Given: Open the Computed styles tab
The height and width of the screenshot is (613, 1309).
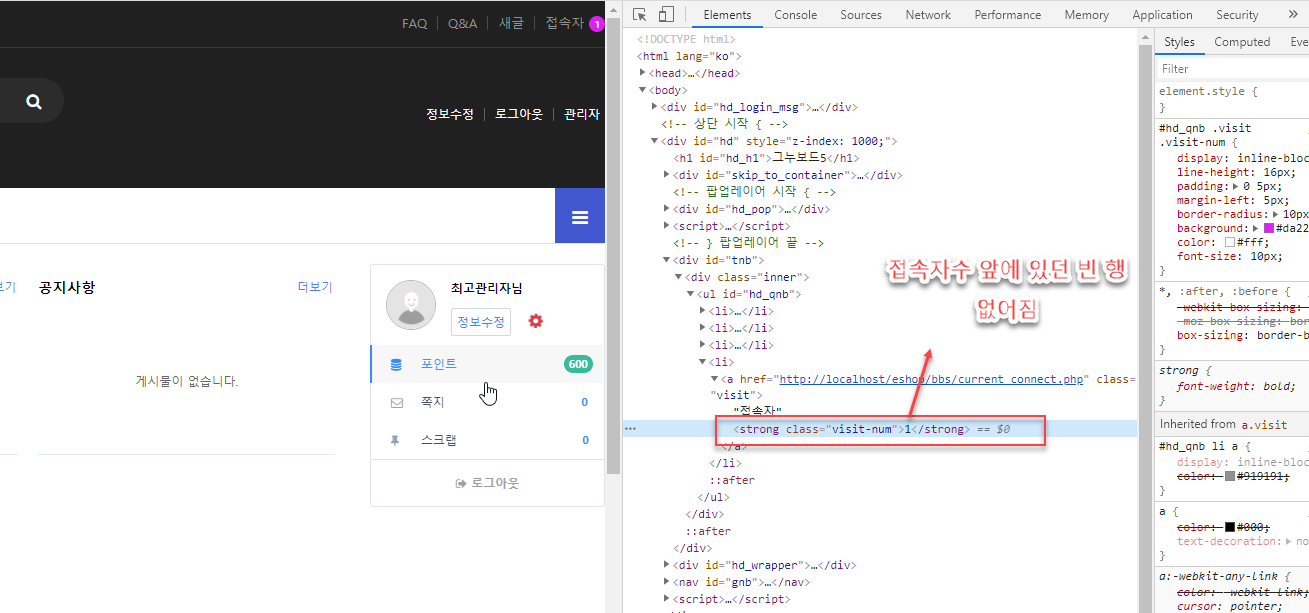Looking at the screenshot, I should pos(1242,42).
